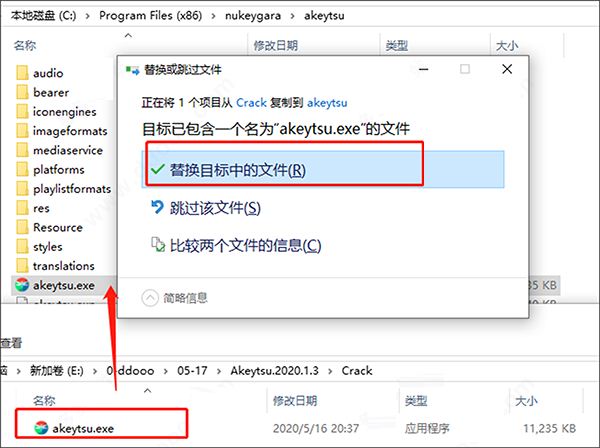Close the Replace or Skip Files dialog
Image resolution: width=600 pixels, height=448 pixels.
click(507, 69)
